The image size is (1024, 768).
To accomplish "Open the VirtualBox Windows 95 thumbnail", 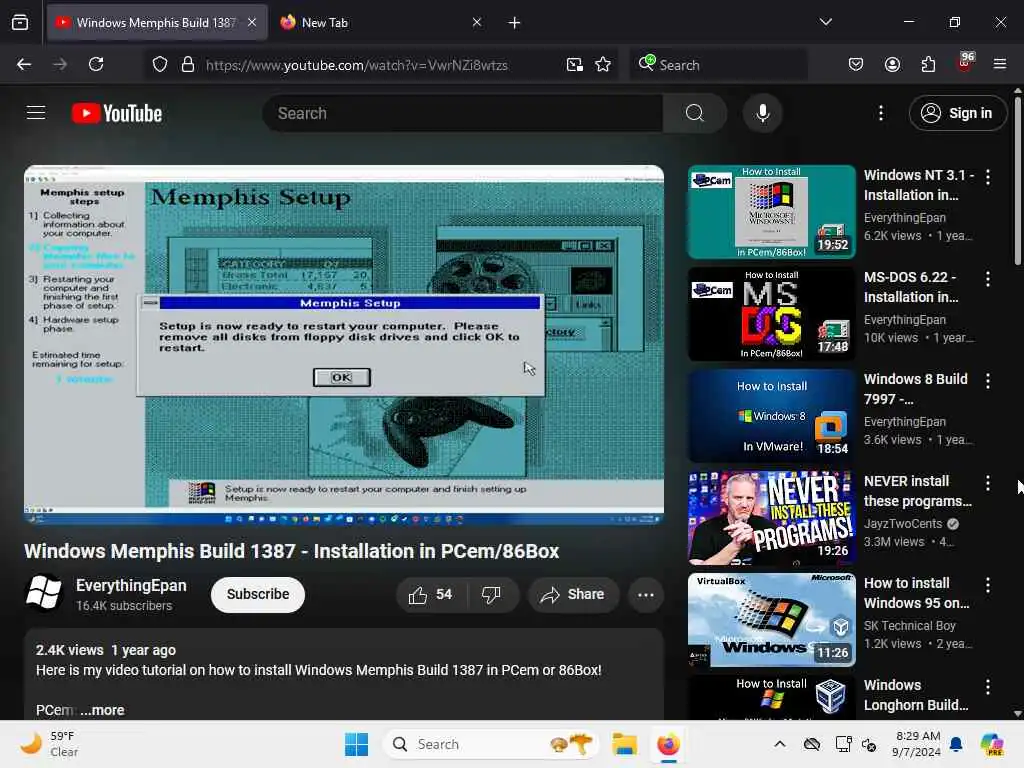I will click(771, 620).
